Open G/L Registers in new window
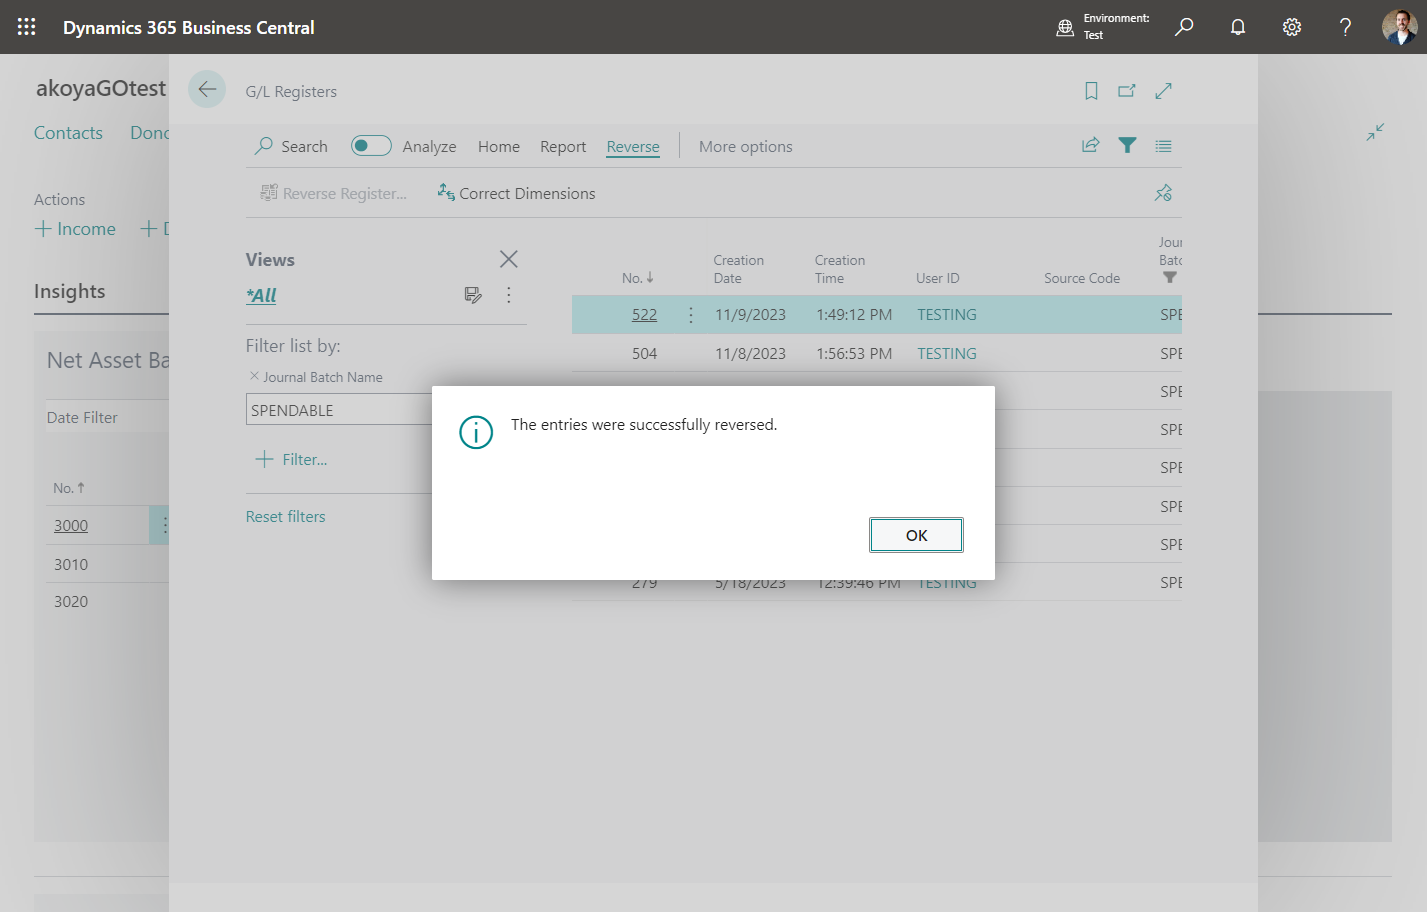Image resolution: width=1427 pixels, height=912 pixels. 1127,91
